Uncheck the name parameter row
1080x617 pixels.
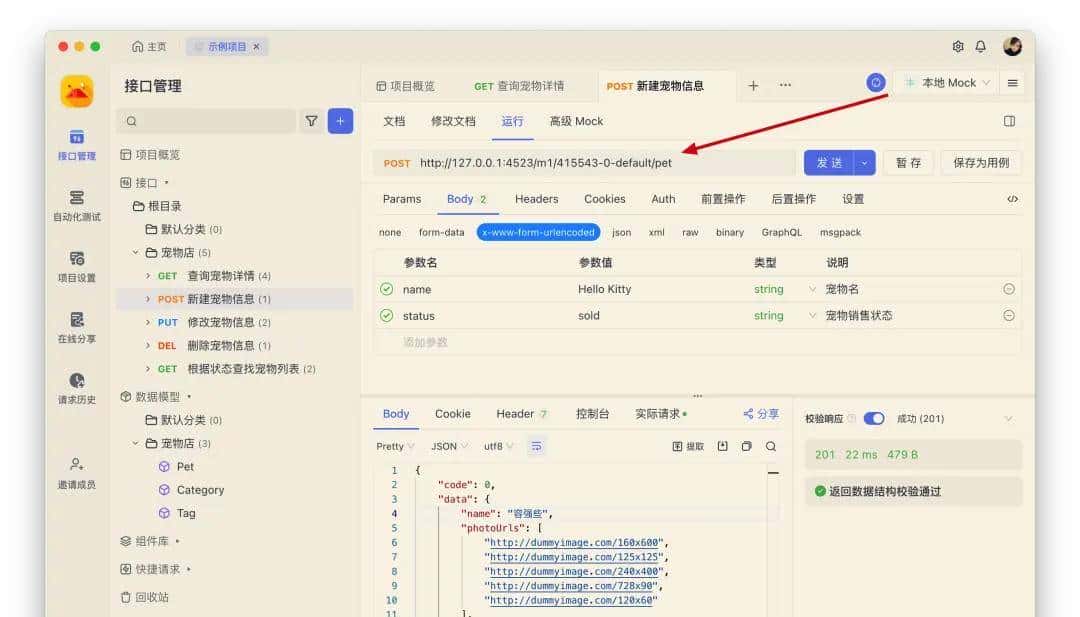pos(388,289)
